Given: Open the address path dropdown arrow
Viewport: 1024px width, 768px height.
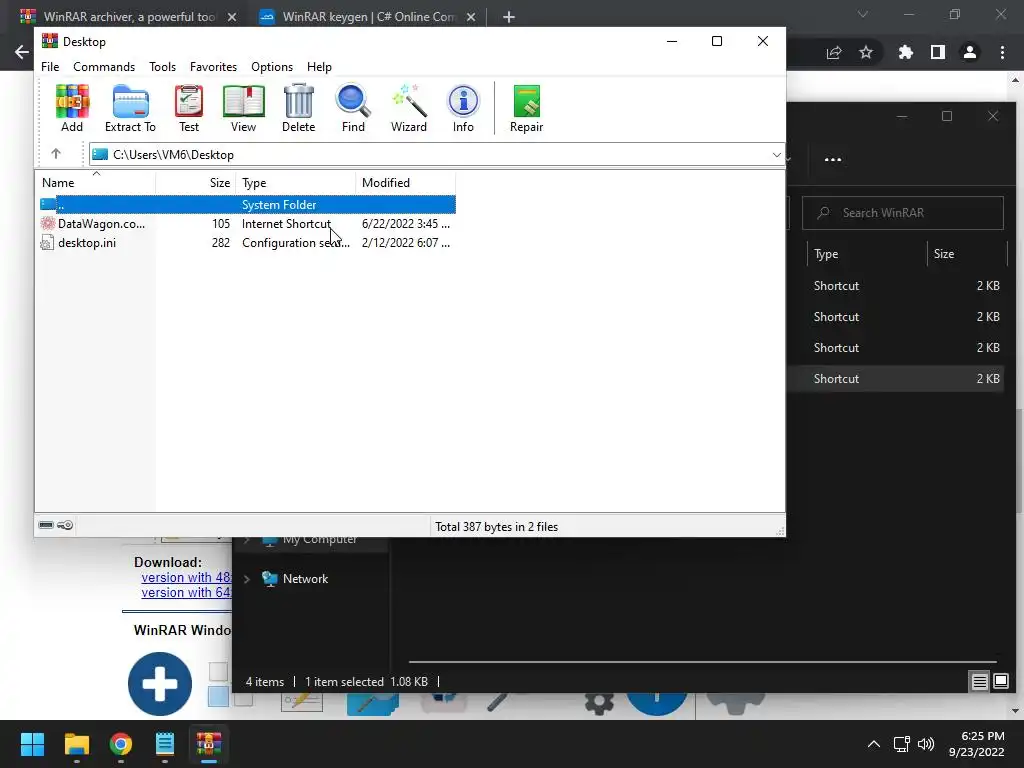Looking at the screenshot, I should point(776,155).
